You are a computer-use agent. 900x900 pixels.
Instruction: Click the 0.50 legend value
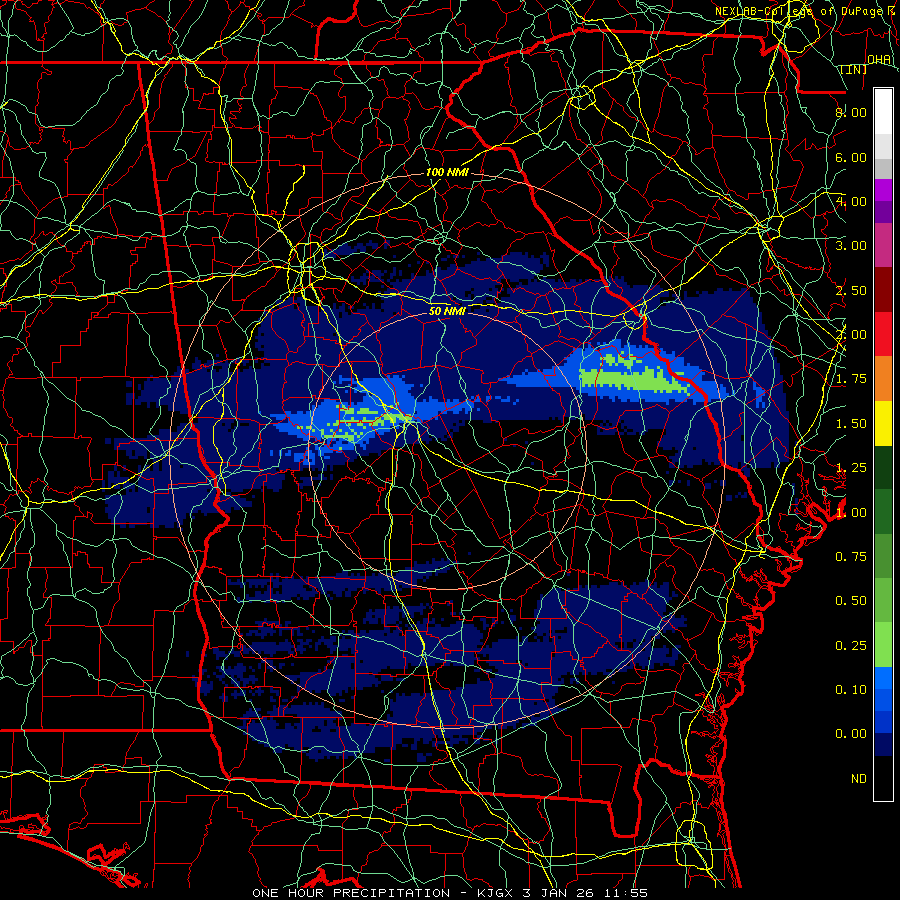[x=851, y=601]
